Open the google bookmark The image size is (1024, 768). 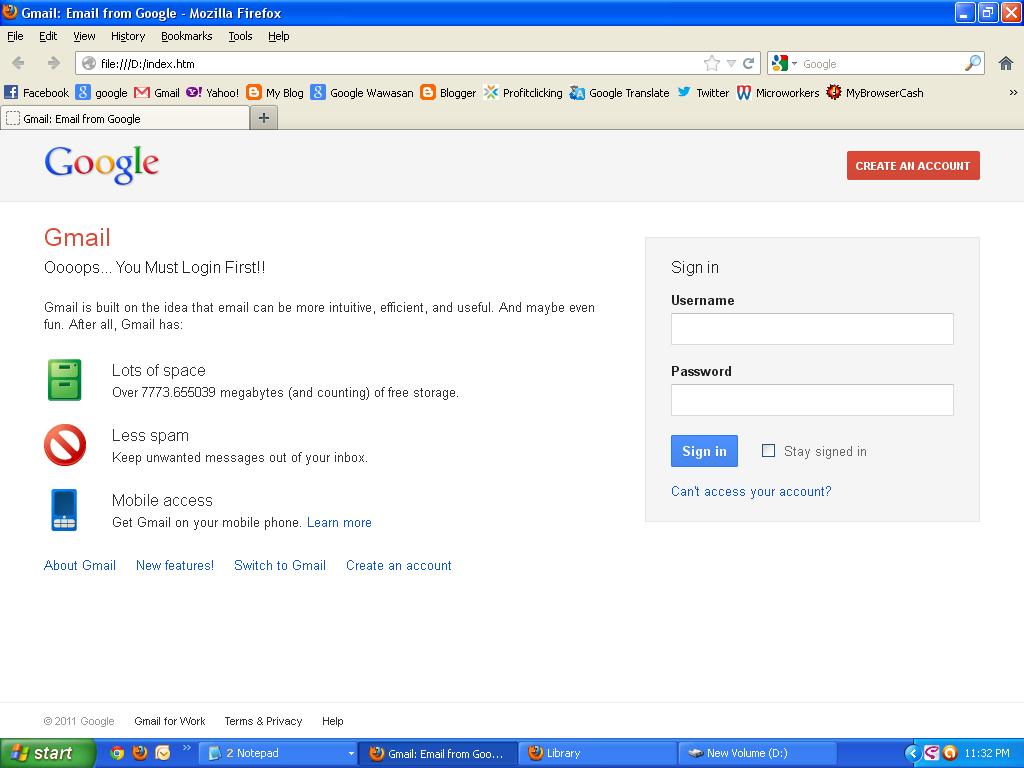pyautogui.click(x=101, y=93)
